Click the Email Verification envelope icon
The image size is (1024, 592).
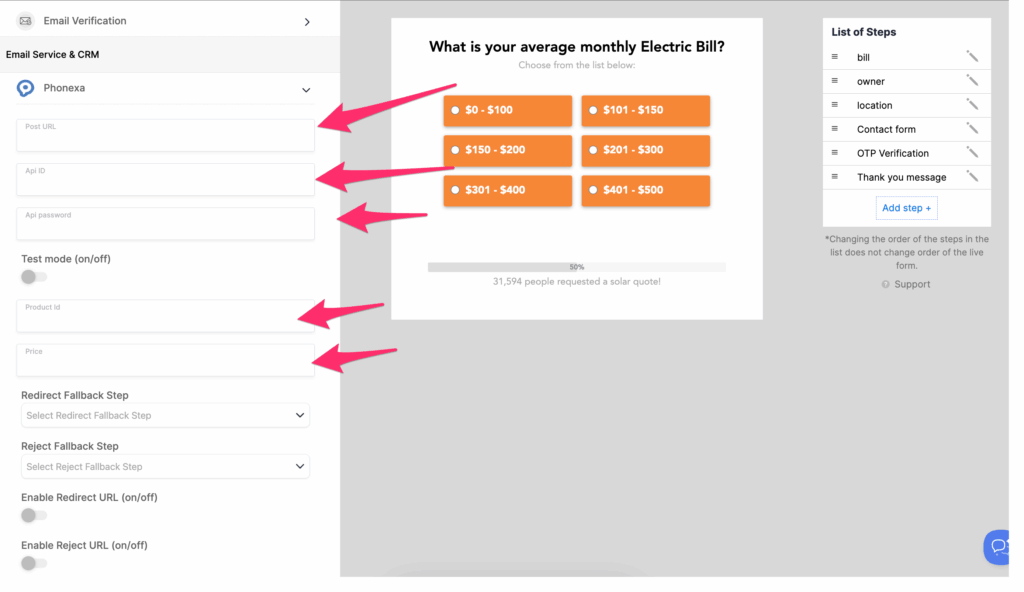tap(26, 21)
